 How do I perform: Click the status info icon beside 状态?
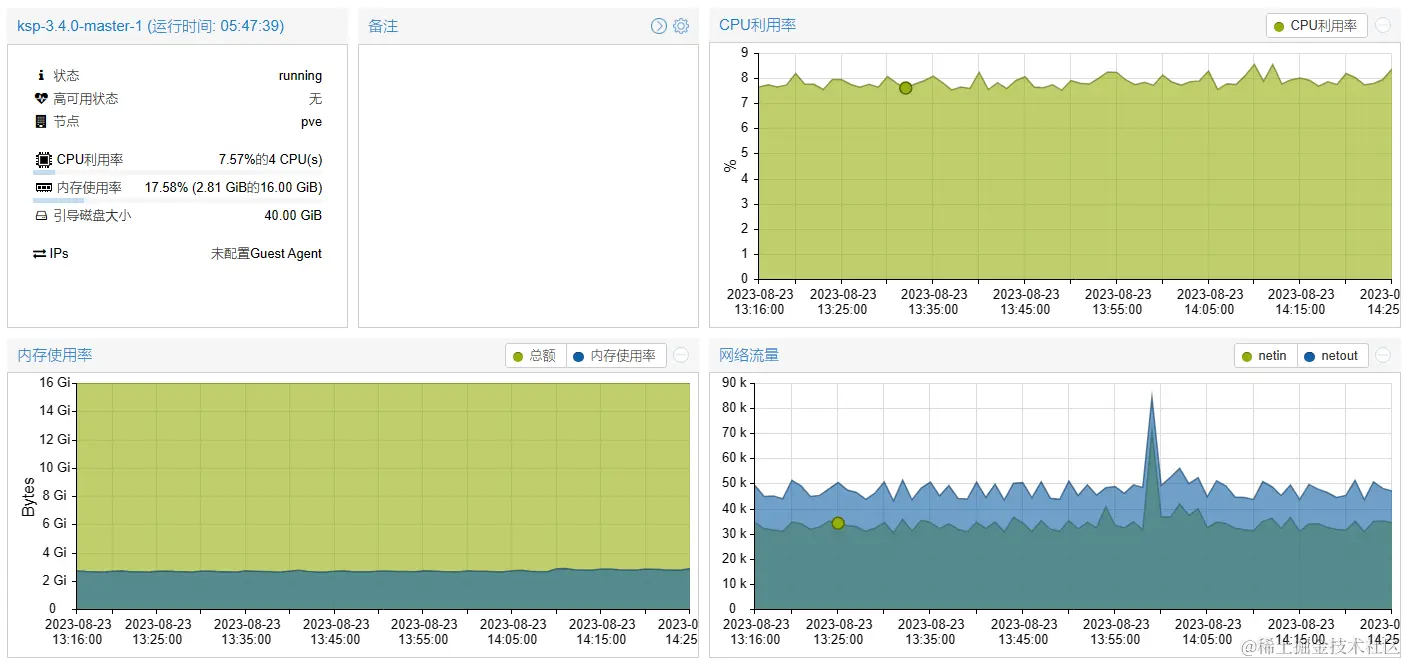41,75
